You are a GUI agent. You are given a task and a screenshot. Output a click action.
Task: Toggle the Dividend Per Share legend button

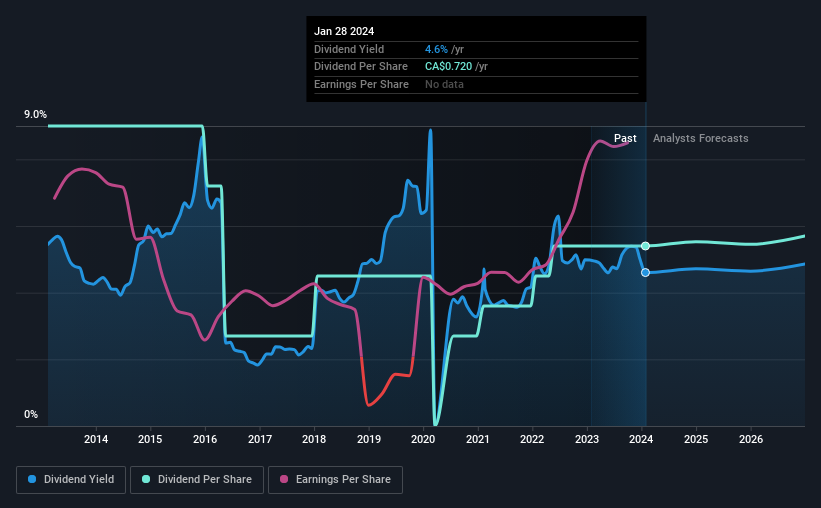[197, 480]
